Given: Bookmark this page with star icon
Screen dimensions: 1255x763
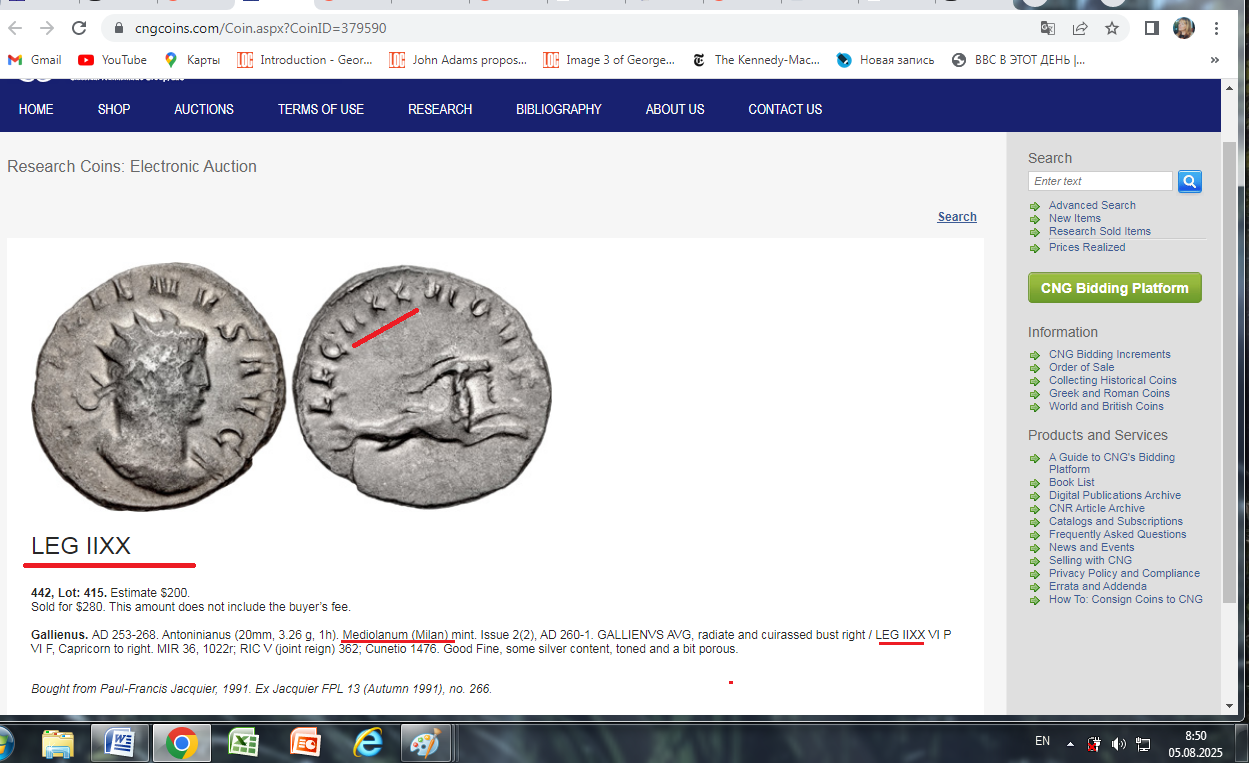Looking at the screenshot, I should 1111,28.
